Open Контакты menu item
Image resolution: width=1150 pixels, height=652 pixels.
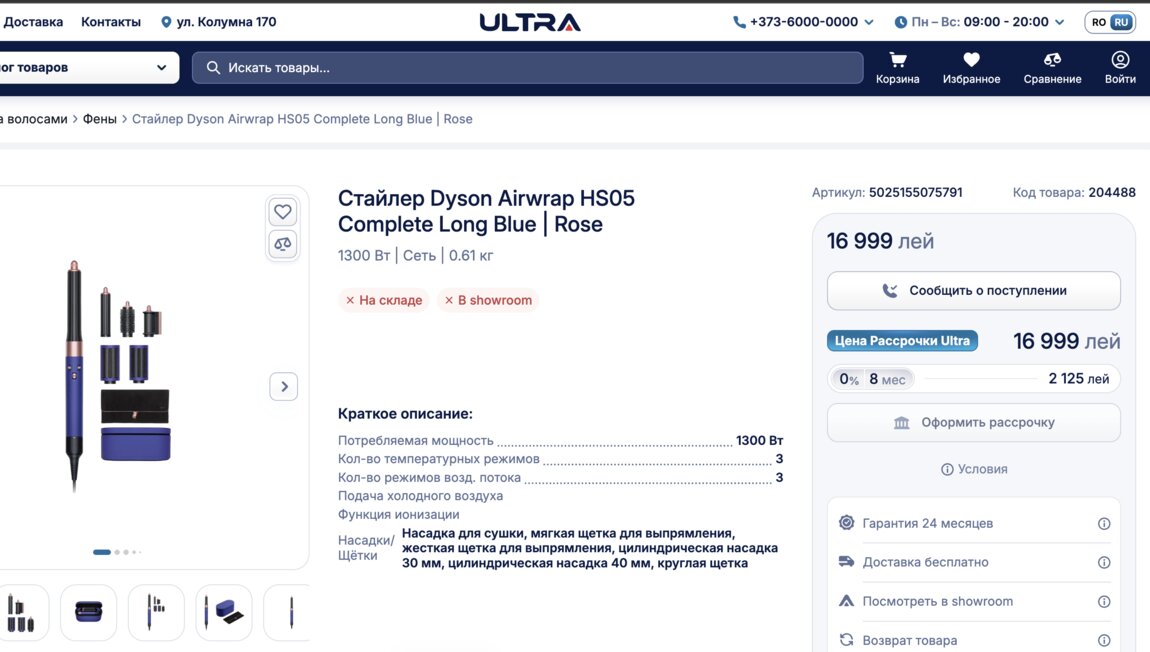[x=111, y=22]
